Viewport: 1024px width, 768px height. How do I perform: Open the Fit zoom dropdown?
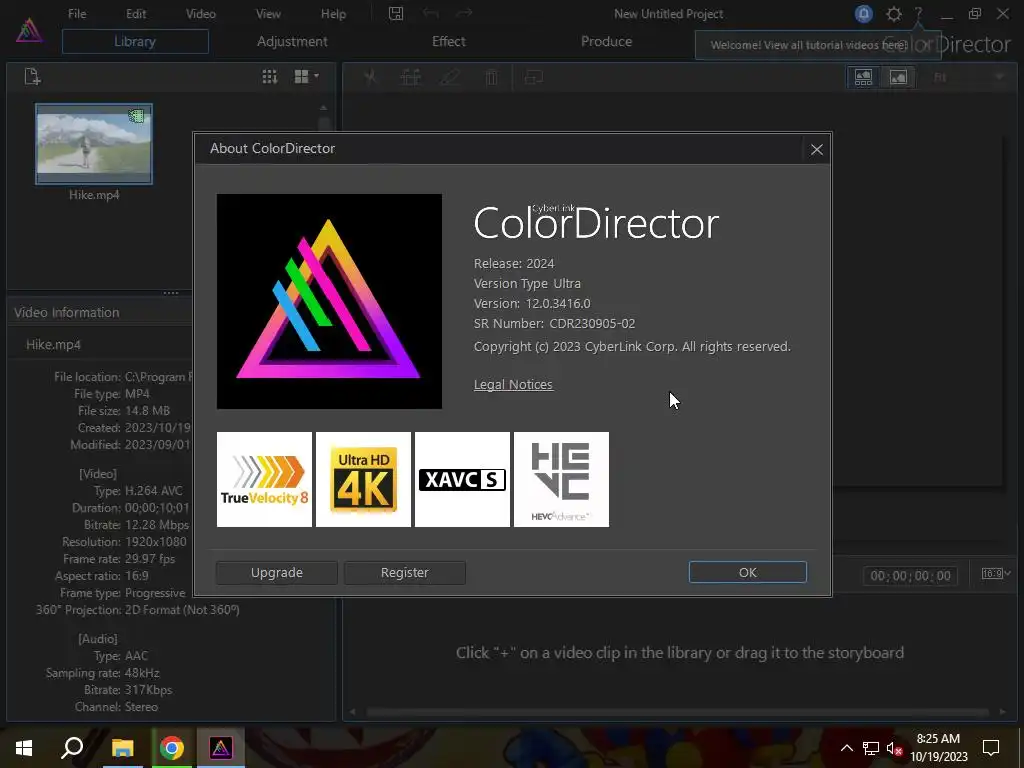[968, 77]
